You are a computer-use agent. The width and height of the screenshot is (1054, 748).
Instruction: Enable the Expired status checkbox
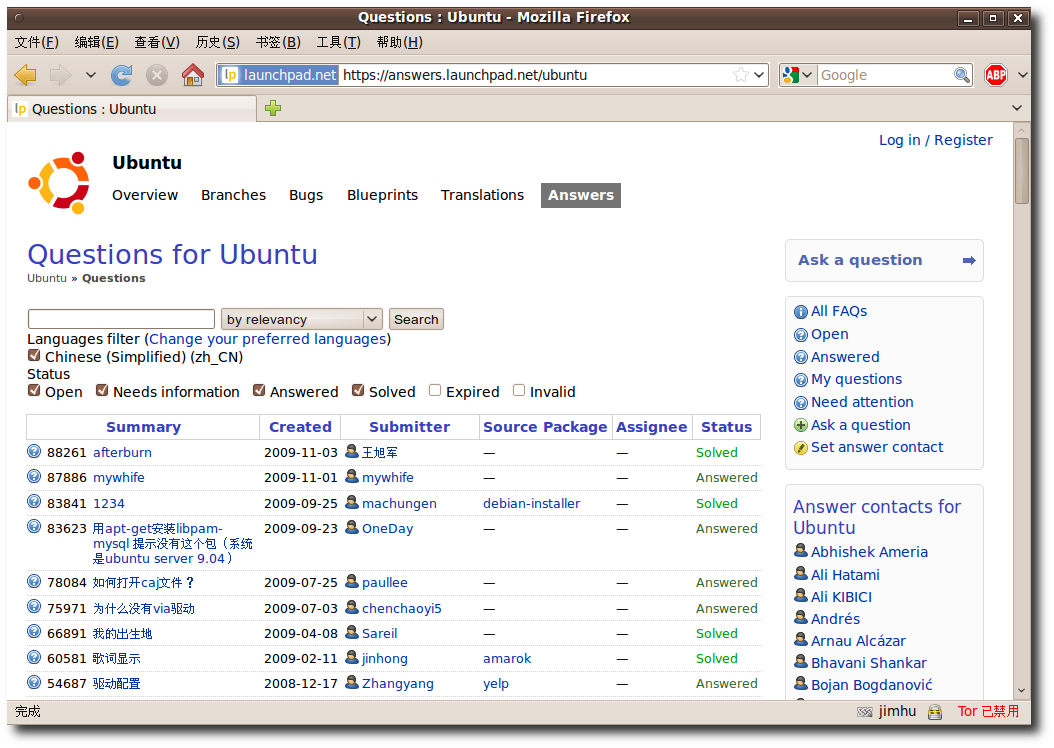pyautogui.click(x=435, y=391)
